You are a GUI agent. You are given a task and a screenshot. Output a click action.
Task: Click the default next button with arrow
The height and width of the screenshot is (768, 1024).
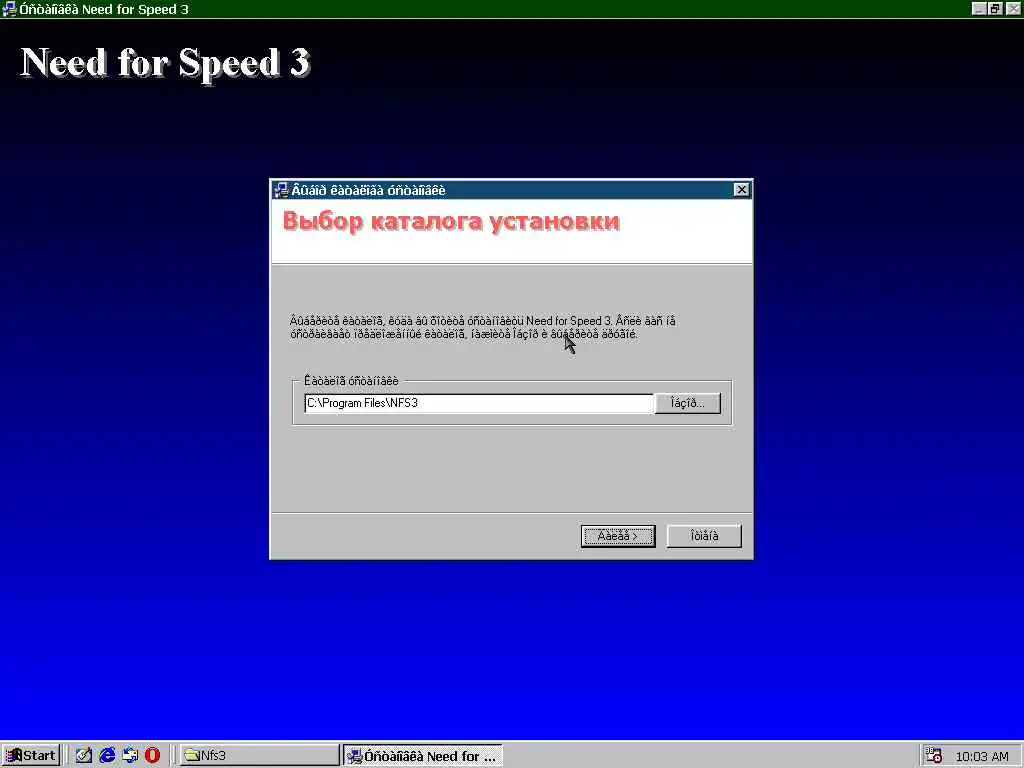tap(618, 536)
